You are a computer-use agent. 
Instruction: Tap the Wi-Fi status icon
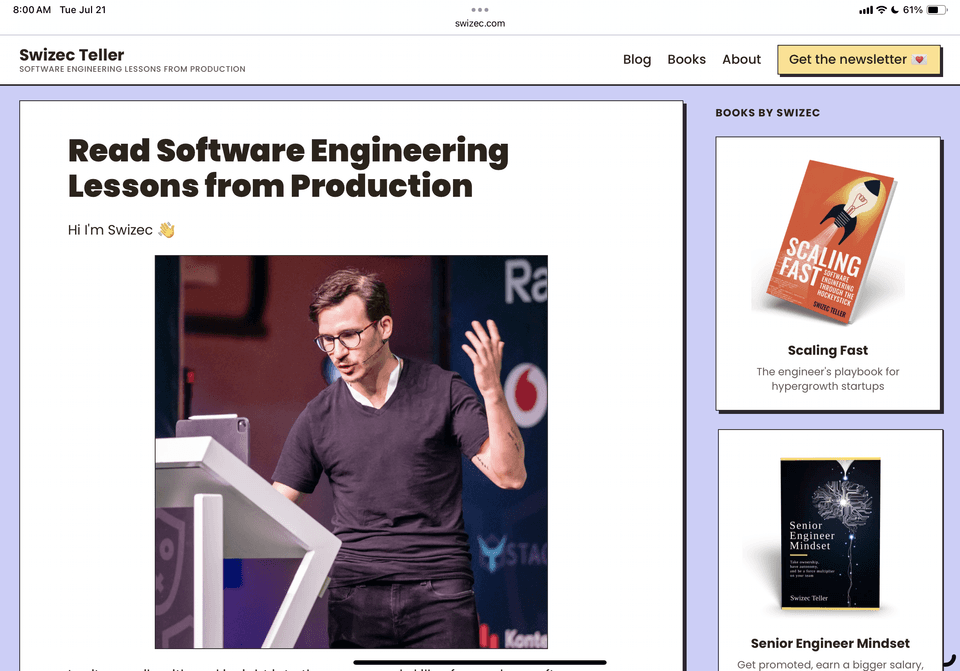pyautogui.click(x=881, y=10)
